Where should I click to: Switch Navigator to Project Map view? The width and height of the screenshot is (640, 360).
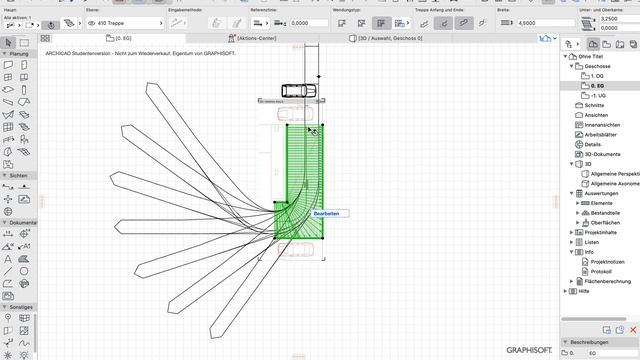point(593,44)
